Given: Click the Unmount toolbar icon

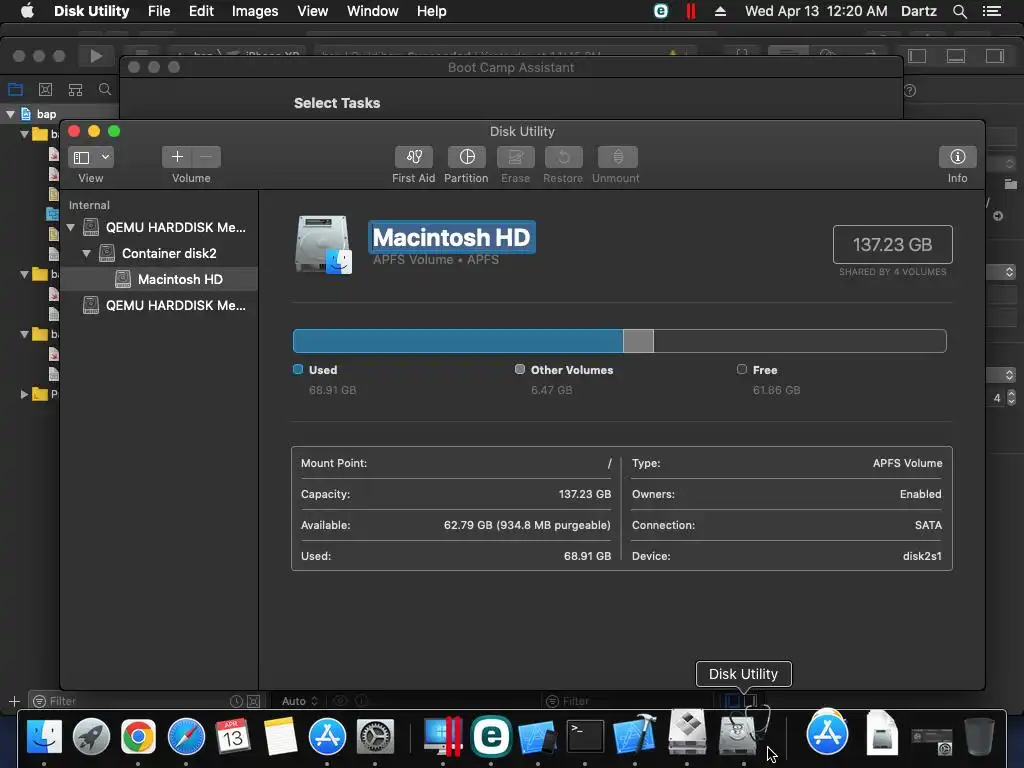Looking at the screenshot, I should (616, 157).
